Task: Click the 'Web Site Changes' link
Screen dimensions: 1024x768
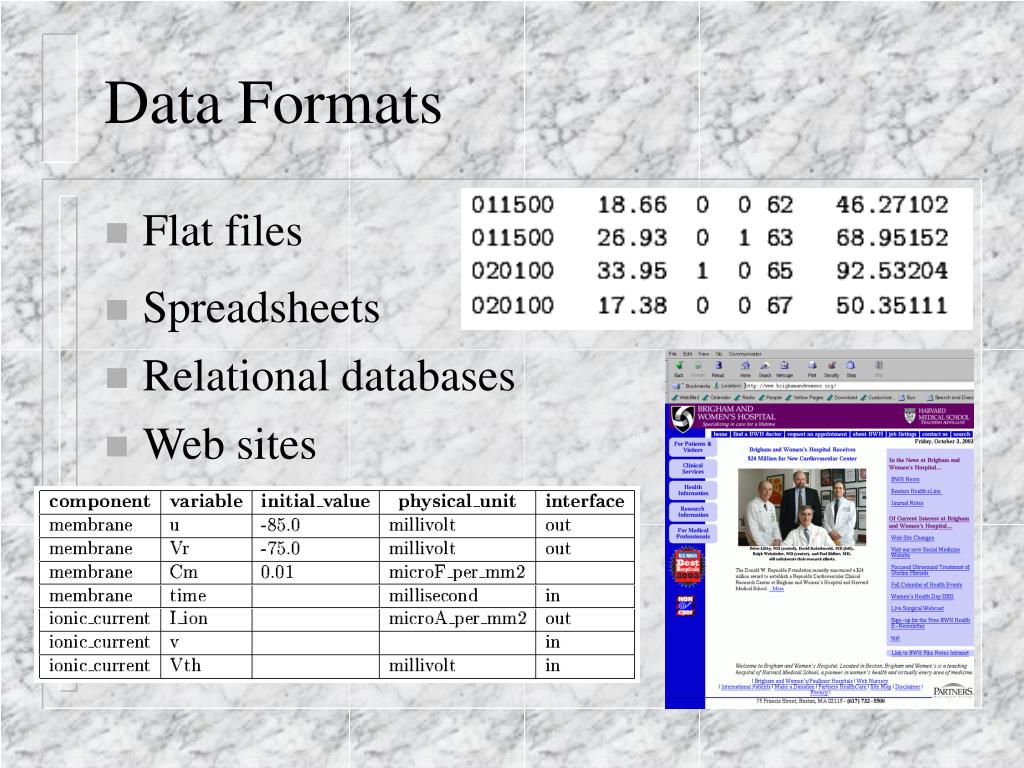Action: [912, 538]
